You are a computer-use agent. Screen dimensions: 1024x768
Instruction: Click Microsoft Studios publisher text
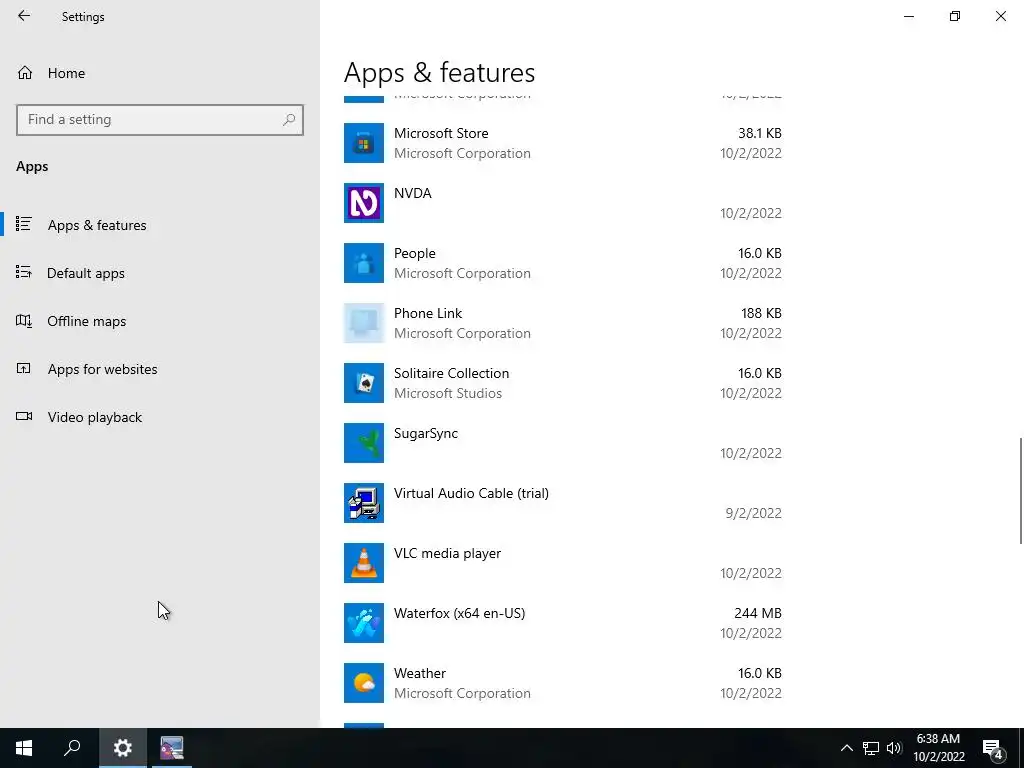(x=447, y=393)
